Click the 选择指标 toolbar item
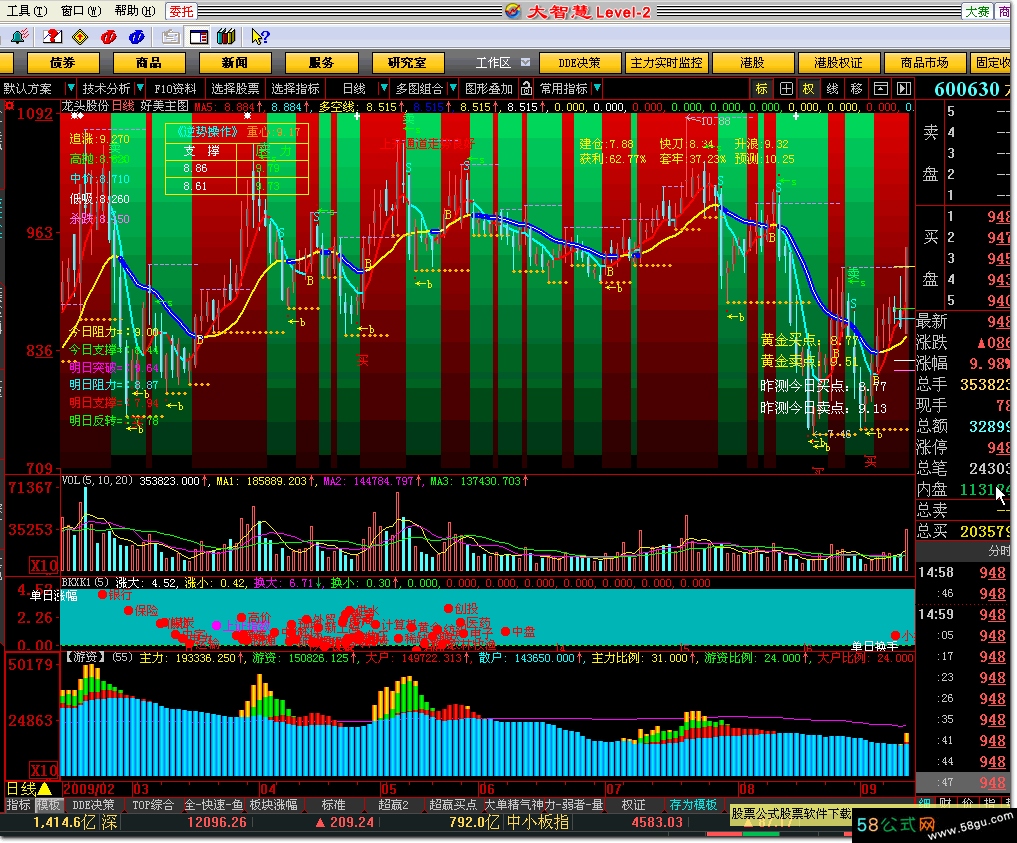The height and width of the screenshot is (843, 1017). [295, 88]
